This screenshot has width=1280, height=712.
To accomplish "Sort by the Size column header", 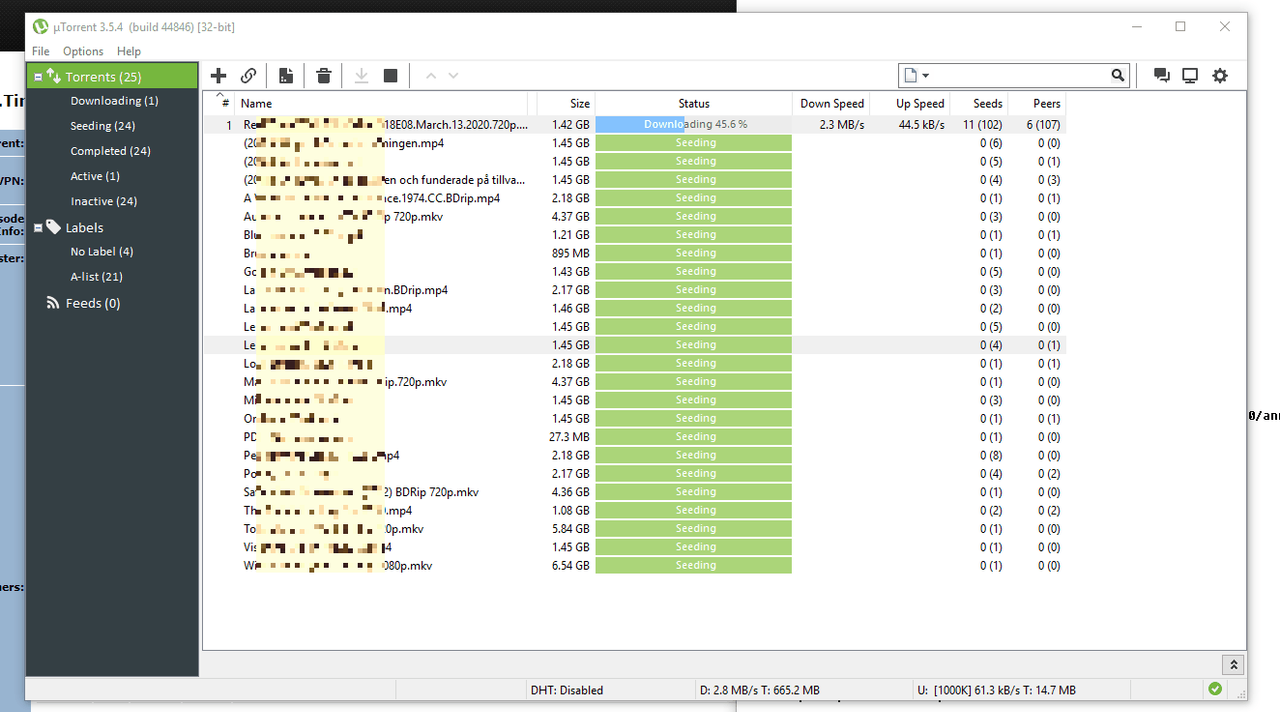I will [x=565, y=103].
